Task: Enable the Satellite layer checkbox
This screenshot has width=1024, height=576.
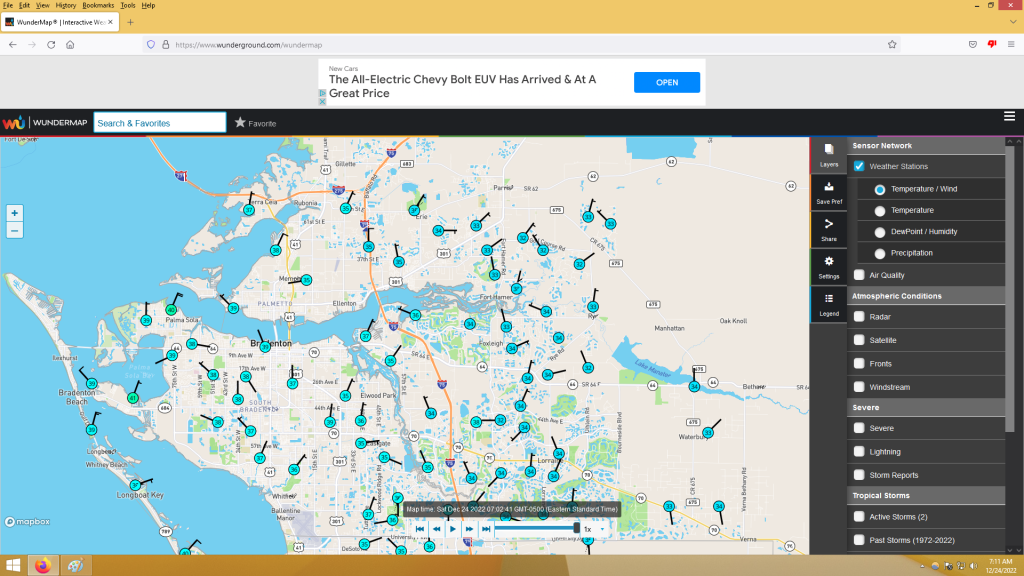Action: 859,340
